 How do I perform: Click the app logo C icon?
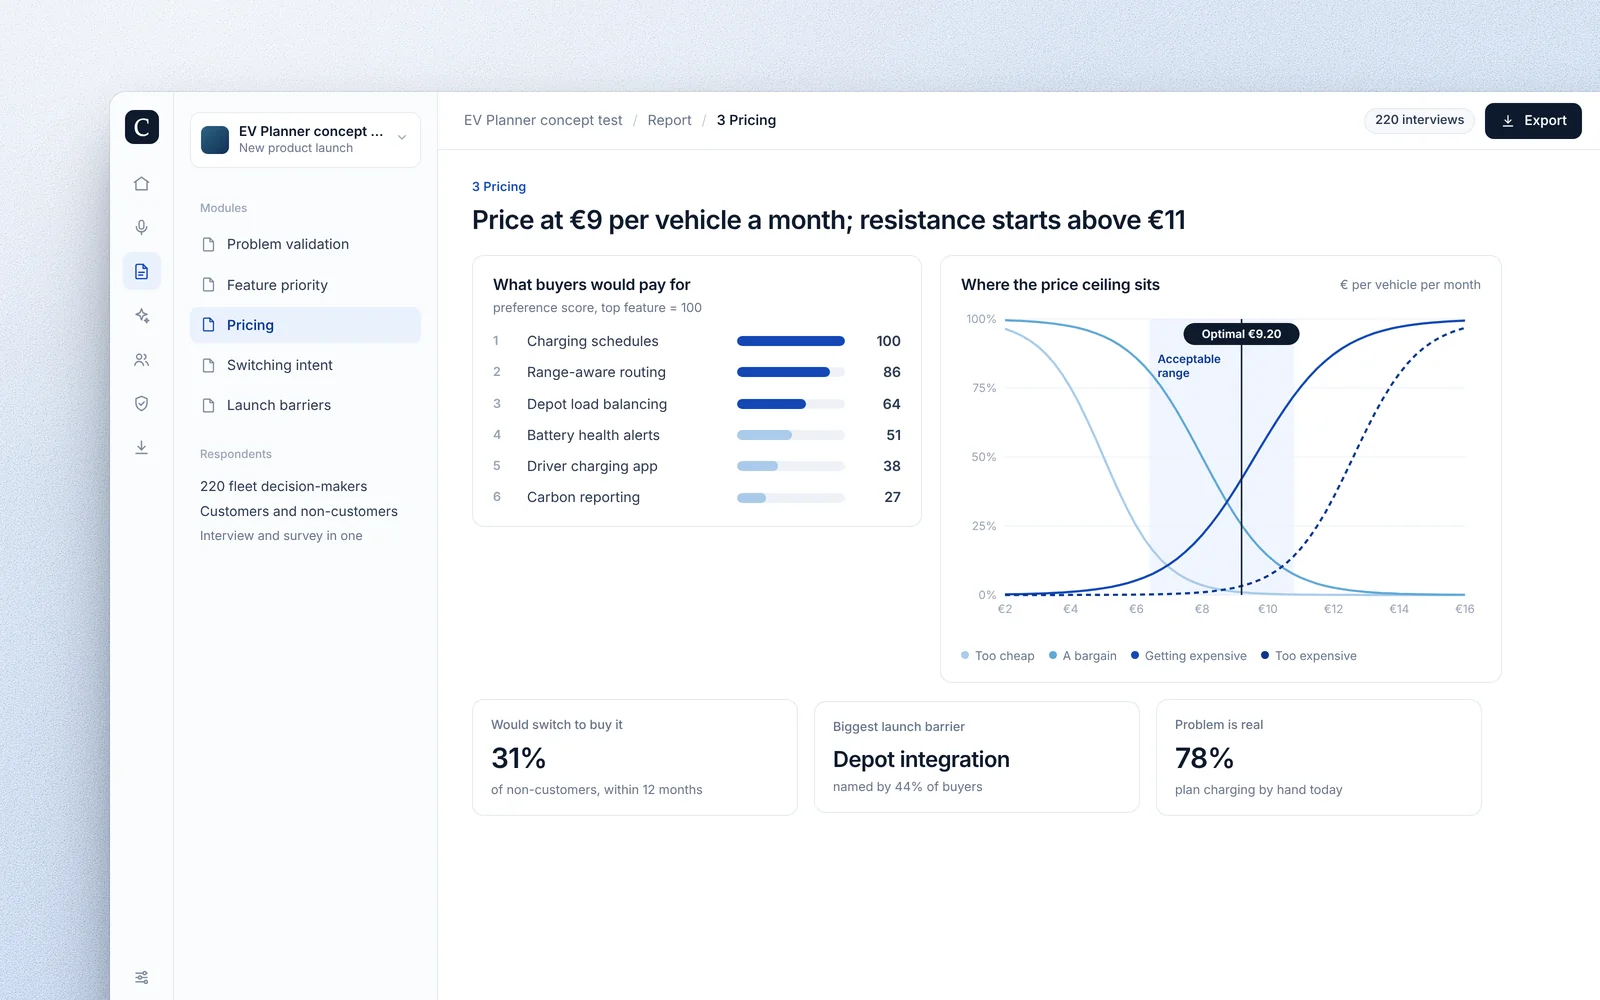[142, 127]
